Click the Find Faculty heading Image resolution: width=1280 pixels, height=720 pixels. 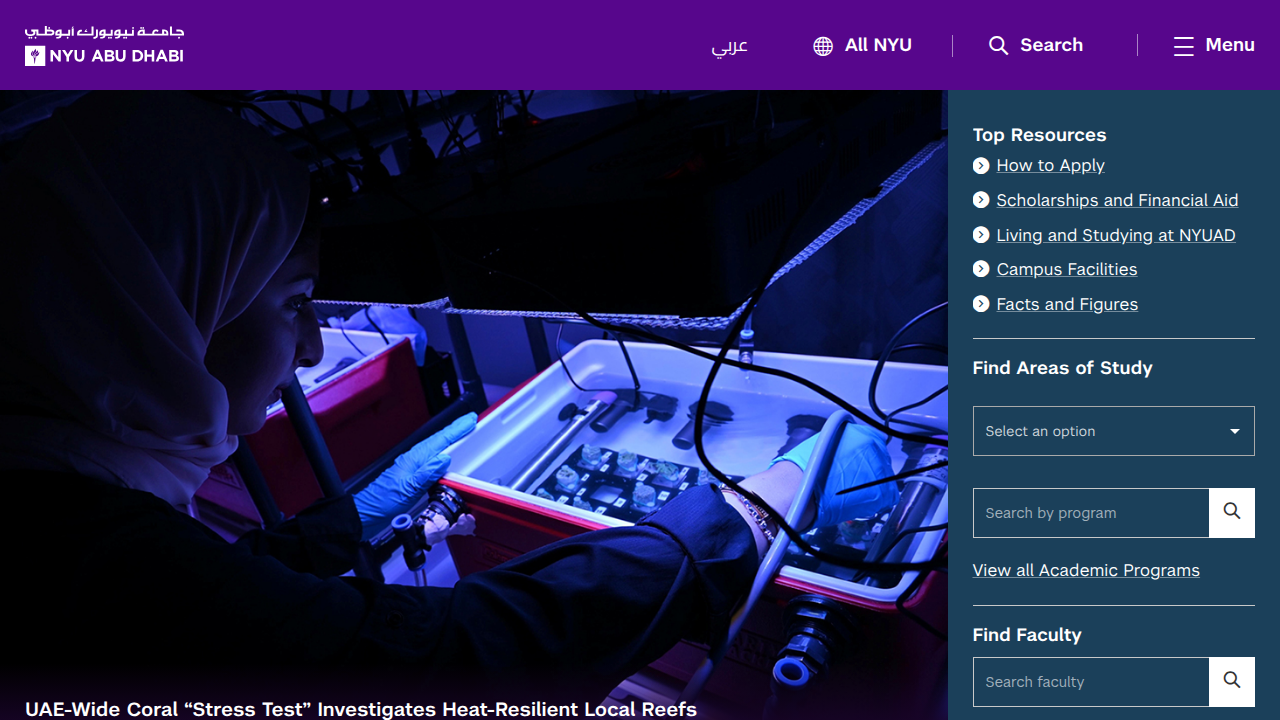1027,635
